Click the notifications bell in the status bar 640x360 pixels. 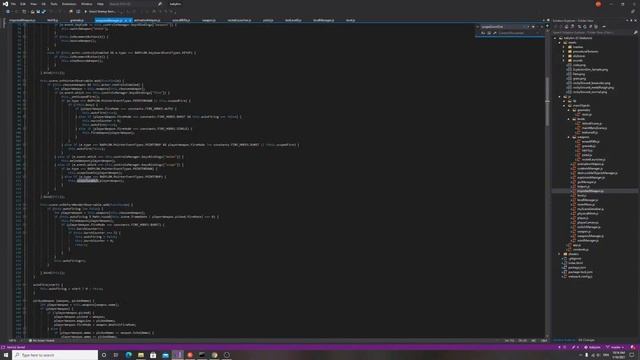tap(633, 347)
